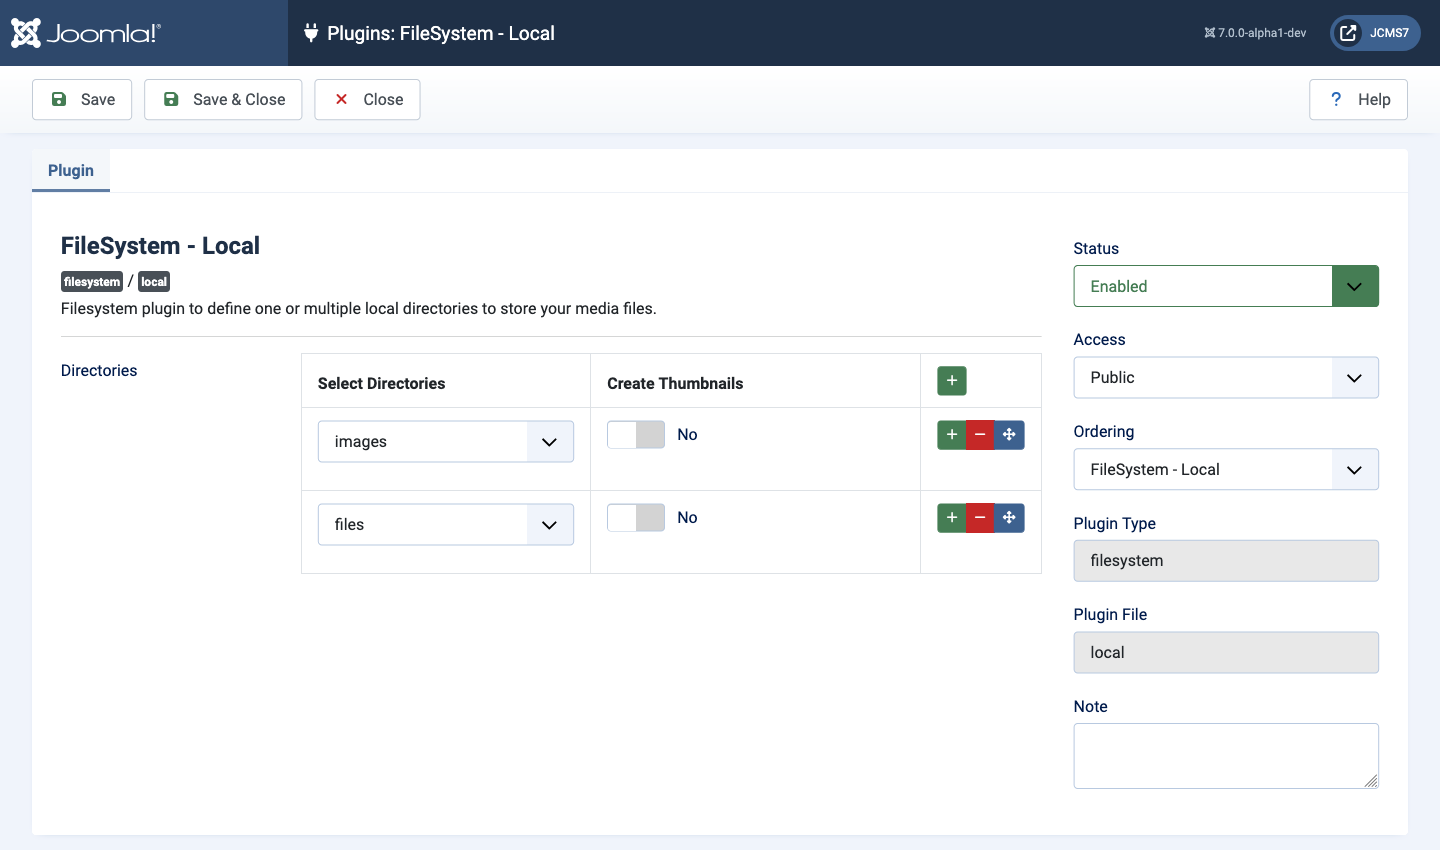Open the images directory dropdown

446,442
